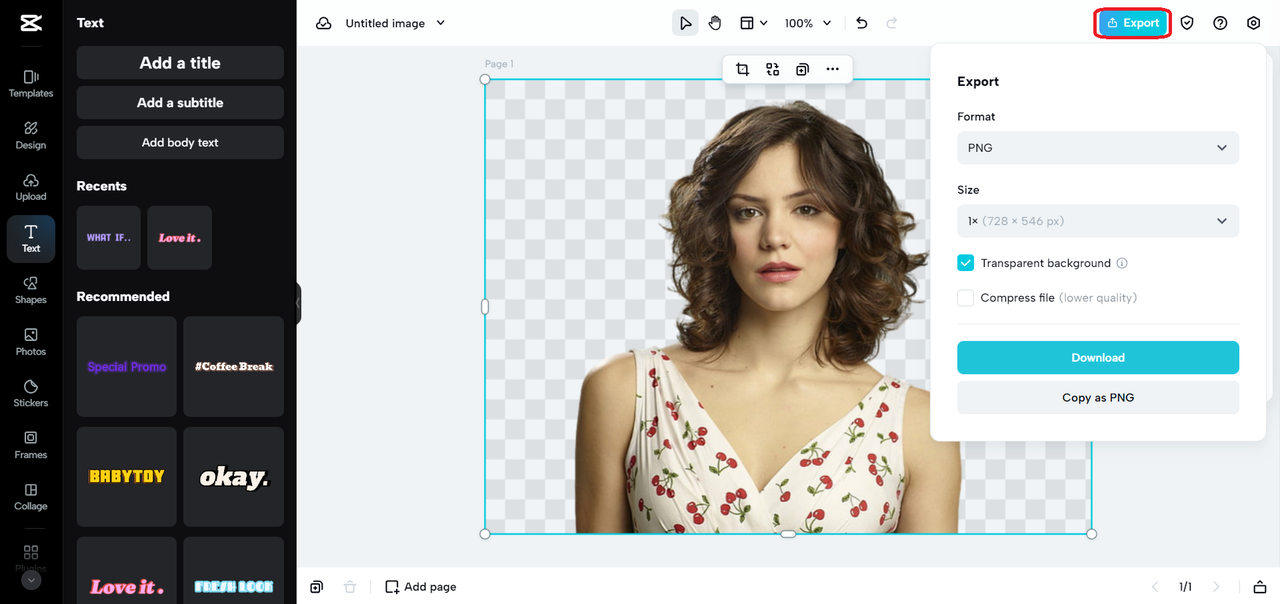The width and height of the screenshot is (1280, 604).
Task: Select the hand pan tool
Action: tap(715, 23)
